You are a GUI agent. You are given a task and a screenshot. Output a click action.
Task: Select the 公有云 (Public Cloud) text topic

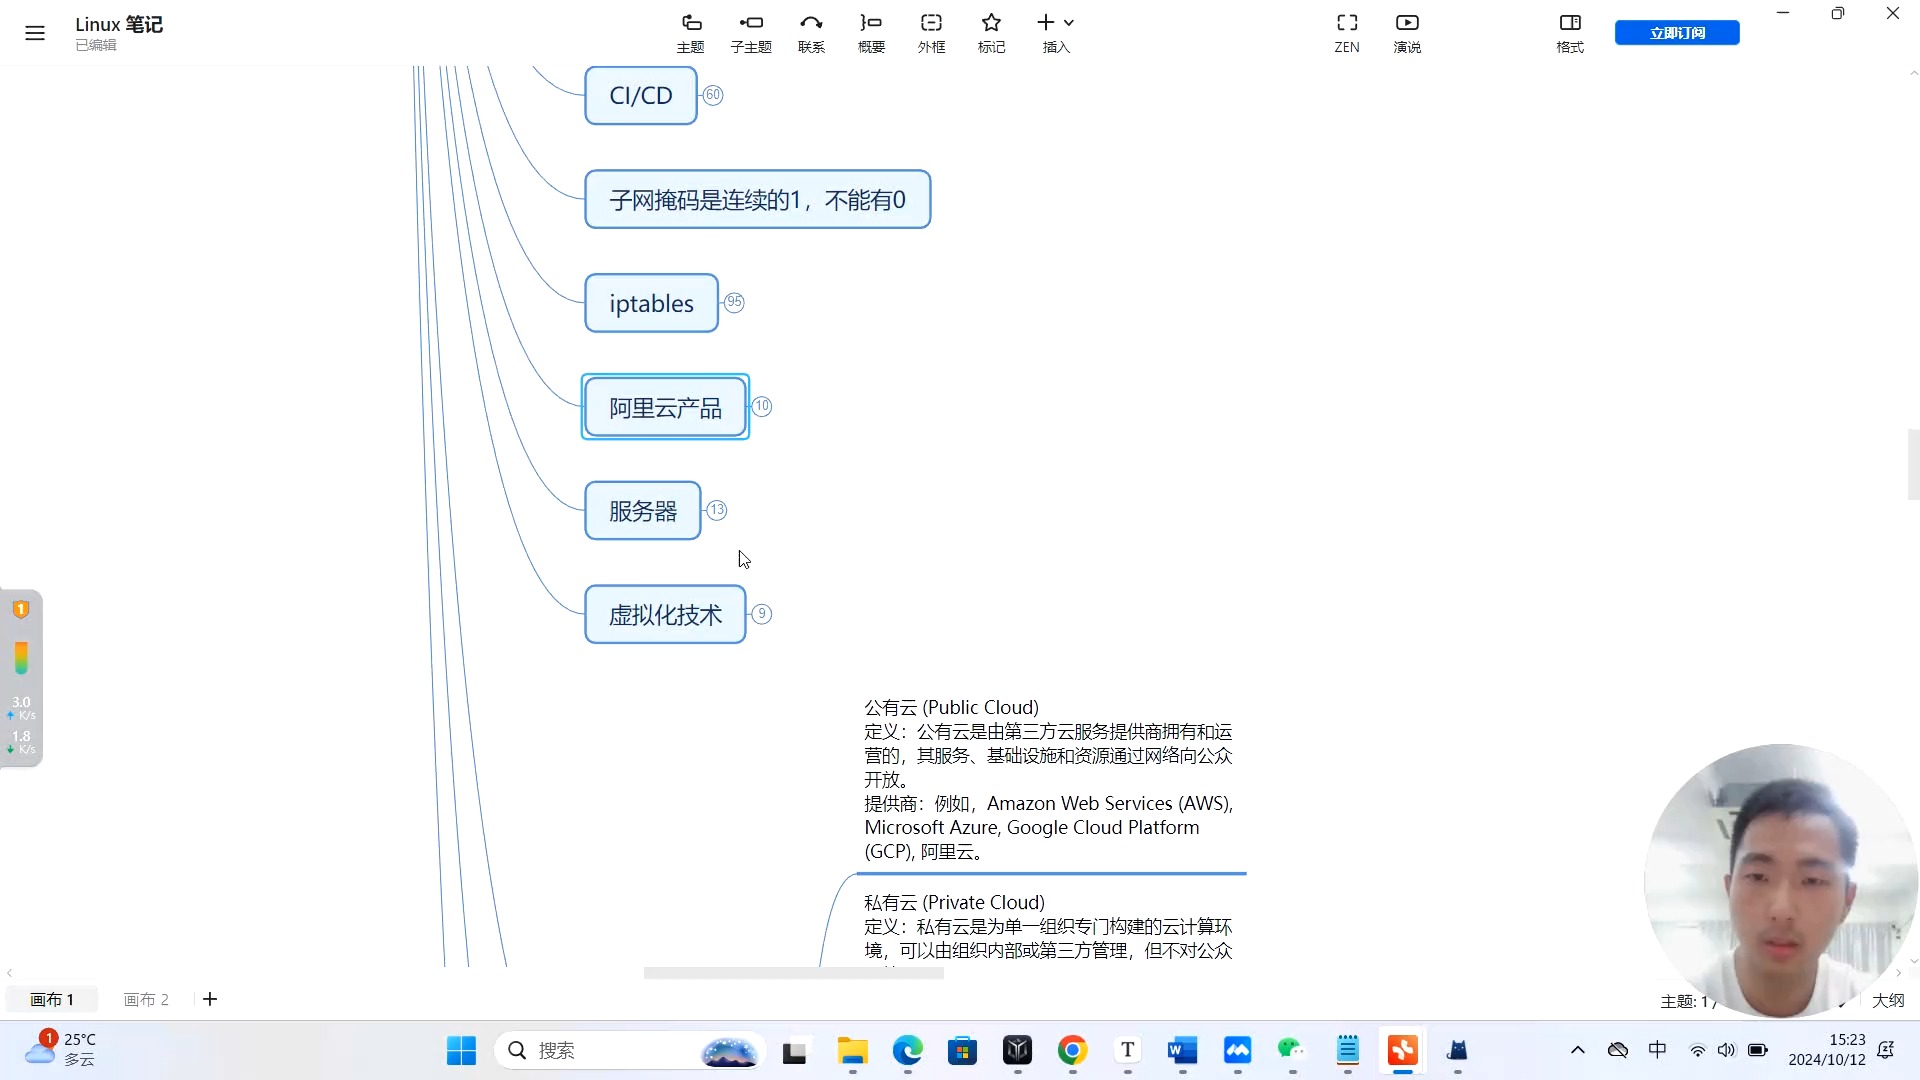1049,780
